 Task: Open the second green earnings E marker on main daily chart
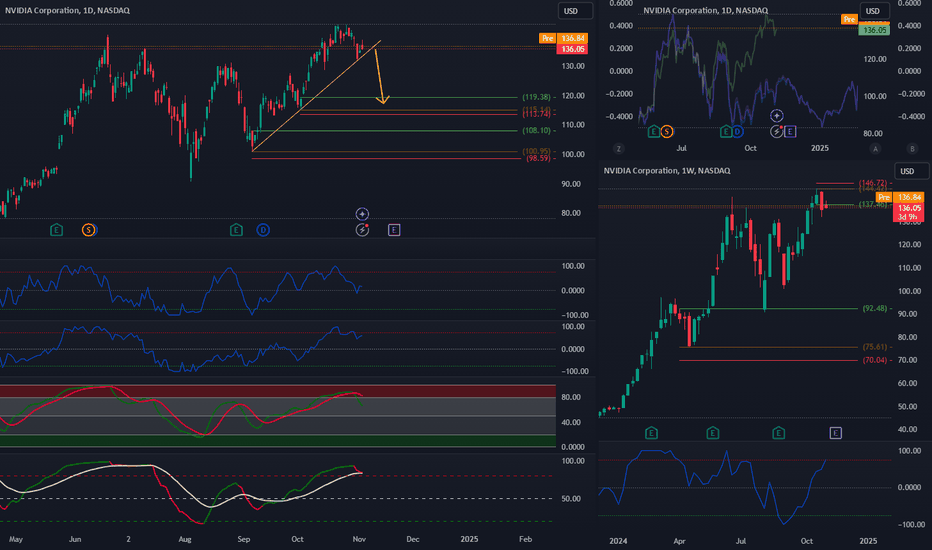point(236,230)
